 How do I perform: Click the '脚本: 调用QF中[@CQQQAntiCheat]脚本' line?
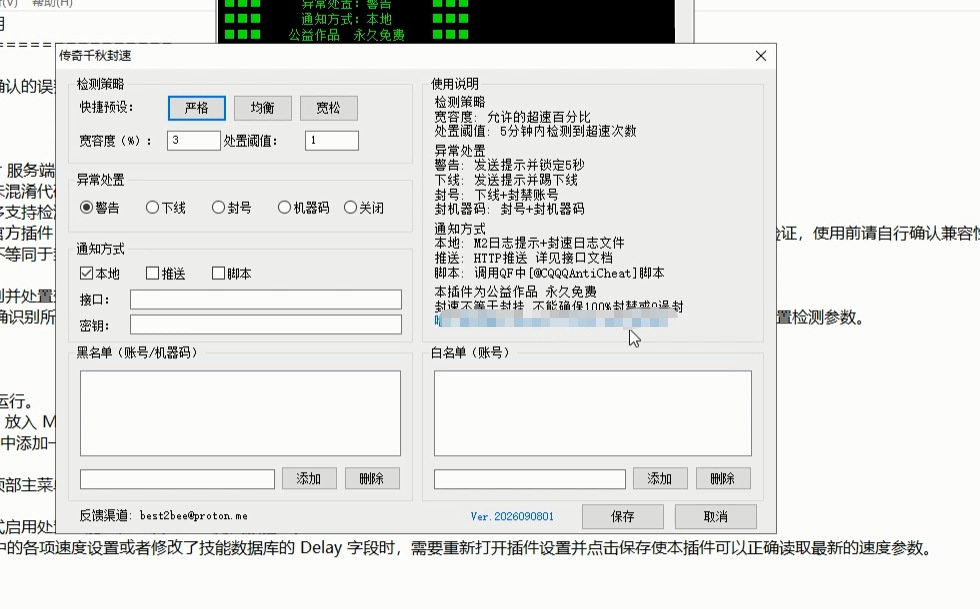tap(549, 273)
